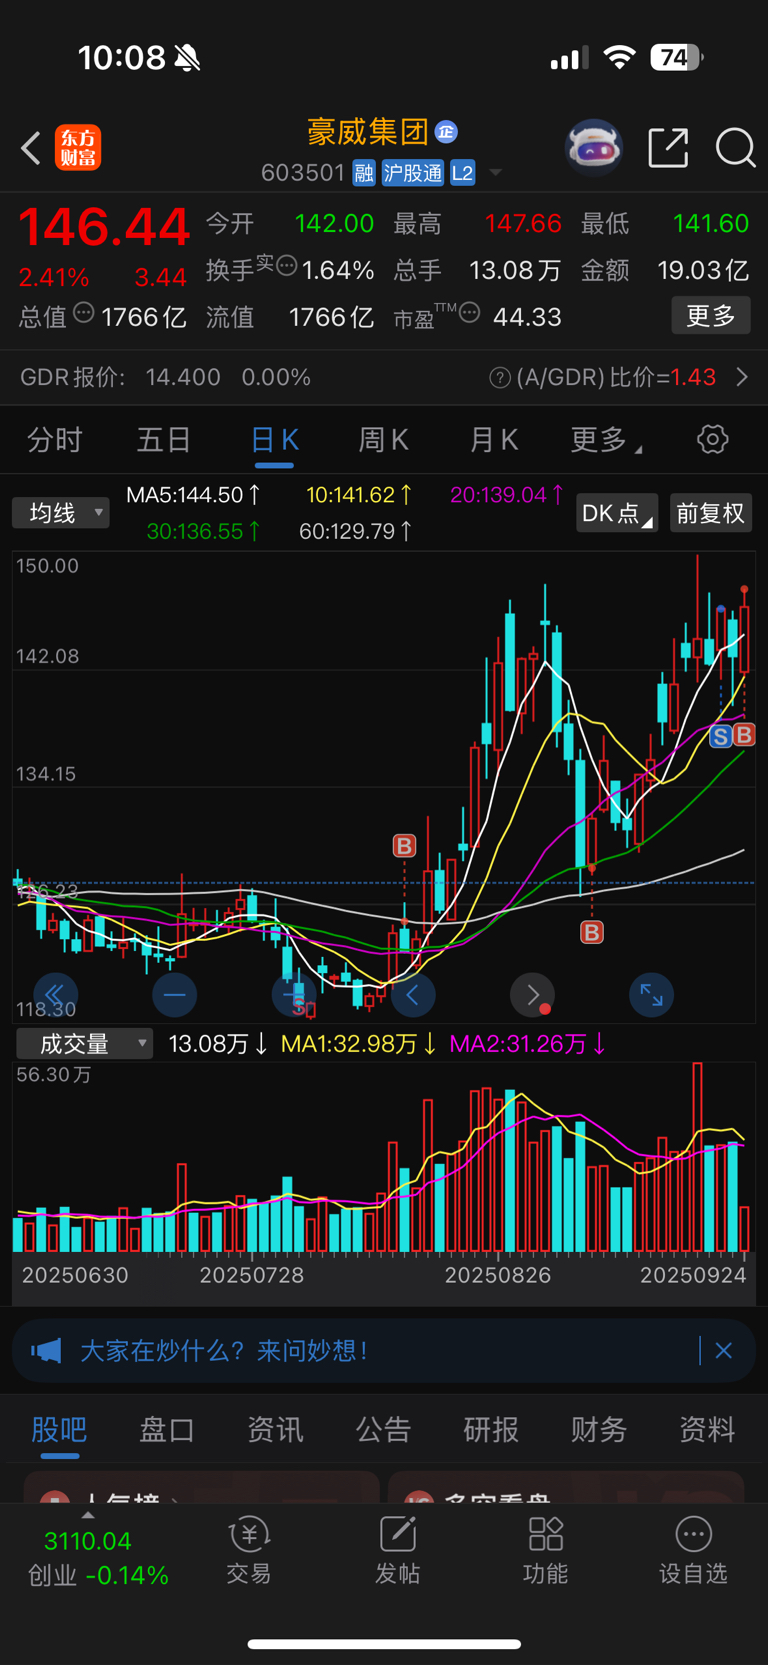This screenshot has width=769, height=1665.
Task: Tap the MA5:144.50 indicator value
Action: (193, 495)
